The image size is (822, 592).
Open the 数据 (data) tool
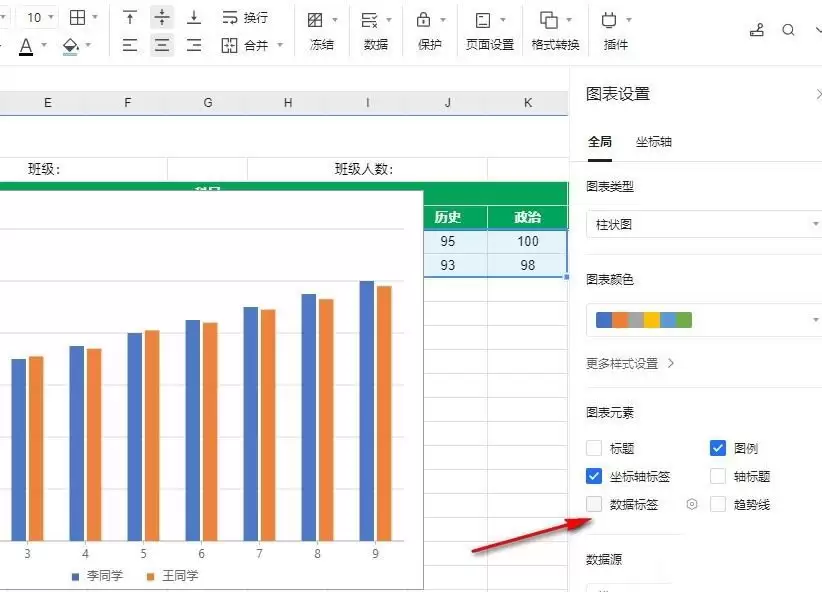point(370,20)
